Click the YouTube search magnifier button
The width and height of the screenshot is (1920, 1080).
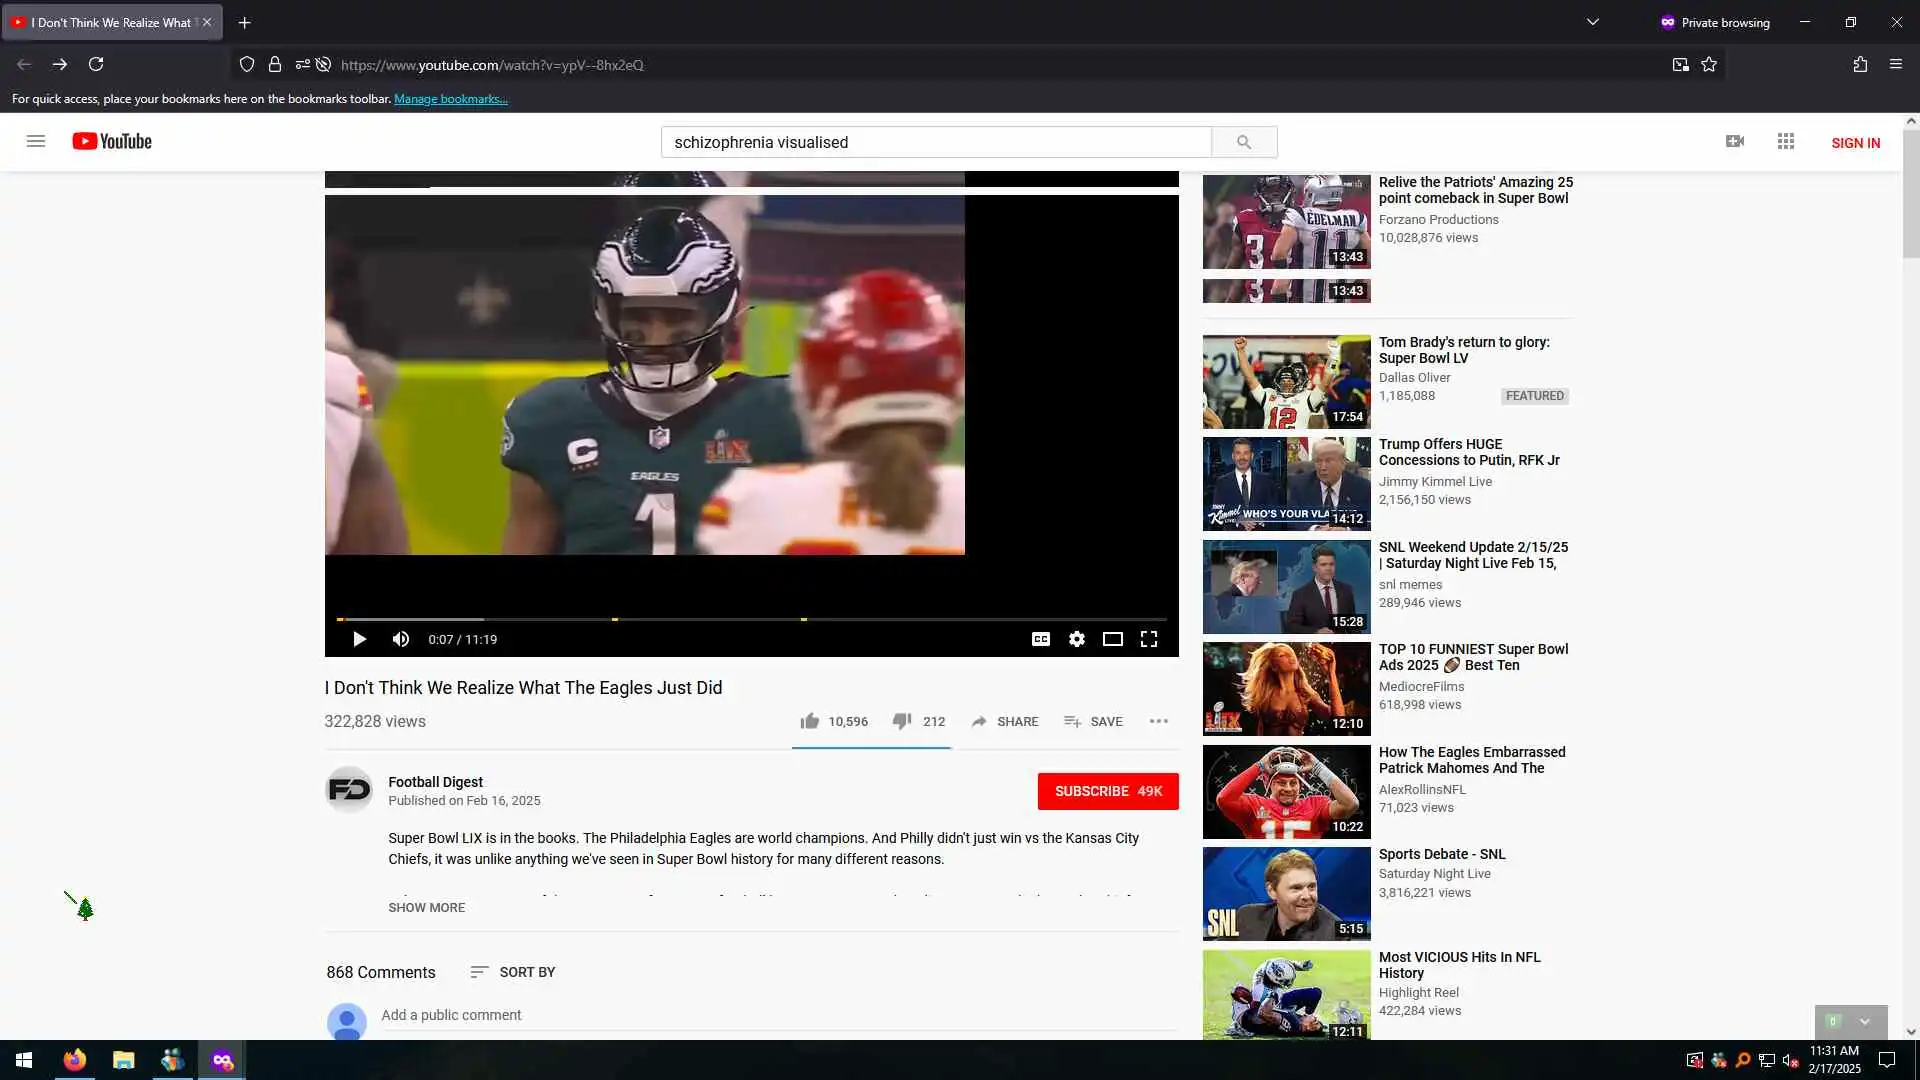pos(1243,142)
